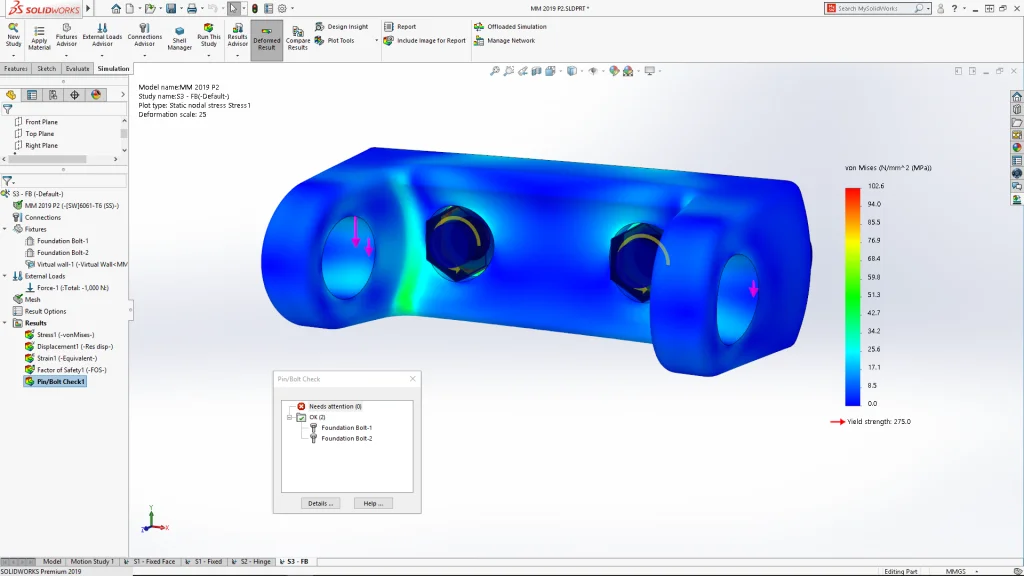
Task: Select Virtual wall-1 in study tree
Action: tap(82, 264)
